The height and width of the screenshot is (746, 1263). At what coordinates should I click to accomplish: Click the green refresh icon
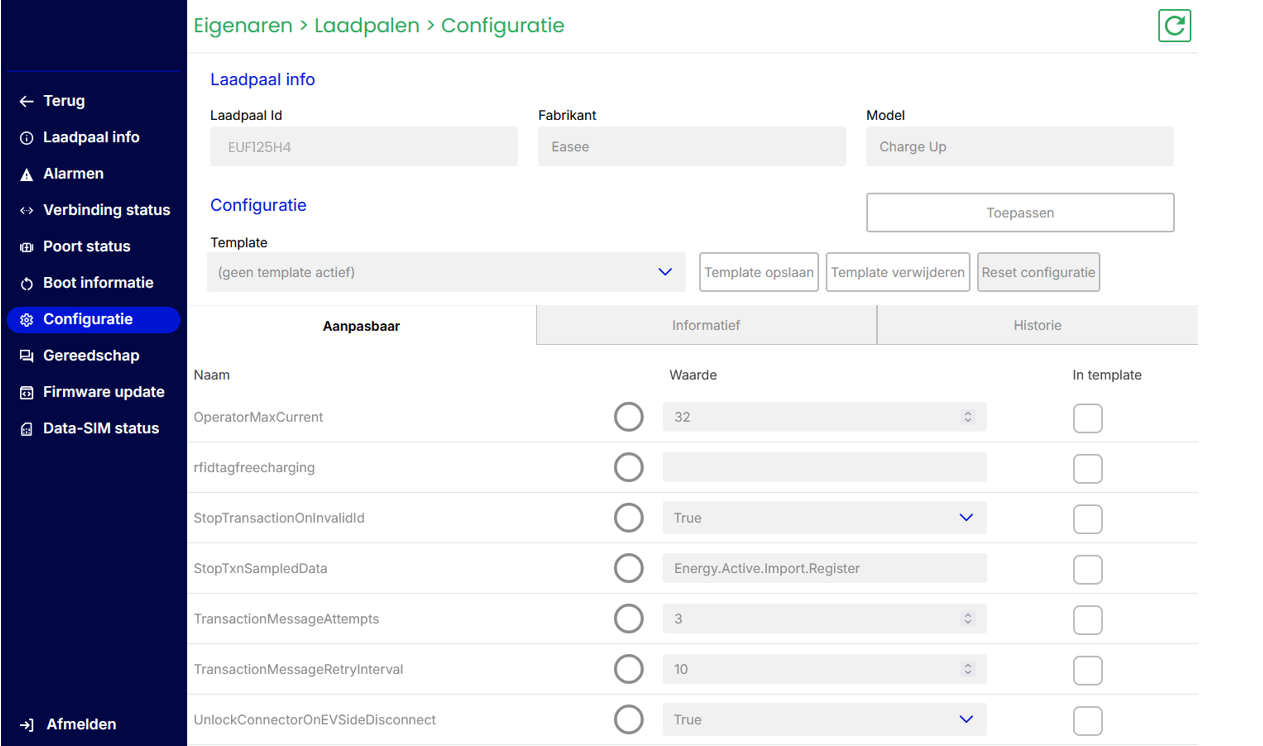coord(1174,26)
